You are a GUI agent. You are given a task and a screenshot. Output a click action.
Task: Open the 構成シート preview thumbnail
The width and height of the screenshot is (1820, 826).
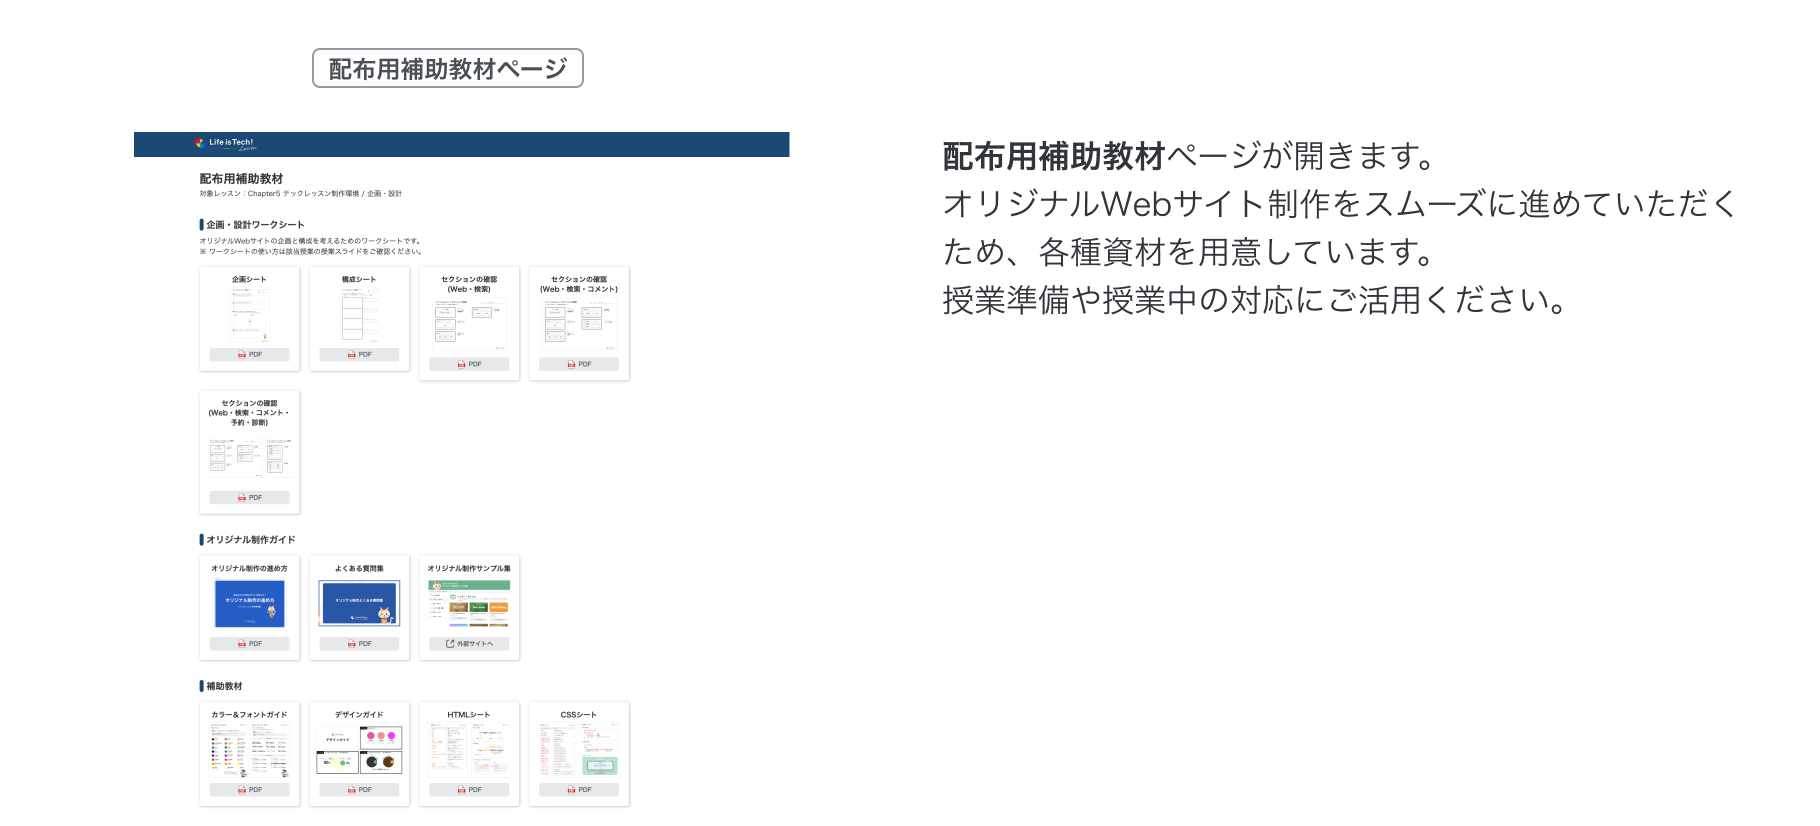pos(359,316)
